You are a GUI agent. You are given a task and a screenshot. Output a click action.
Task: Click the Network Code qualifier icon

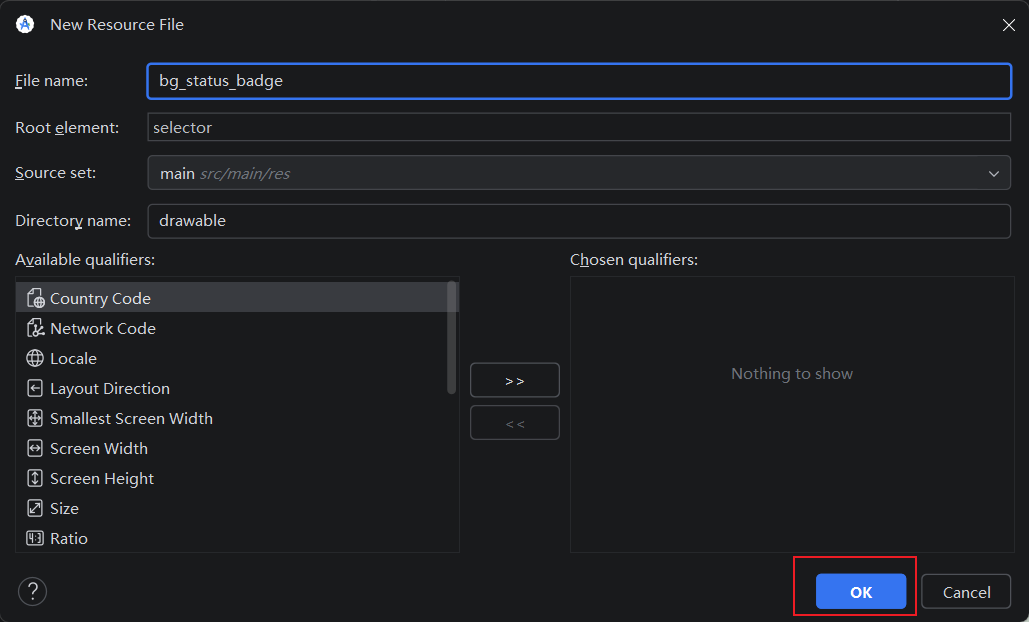(35, 328)
